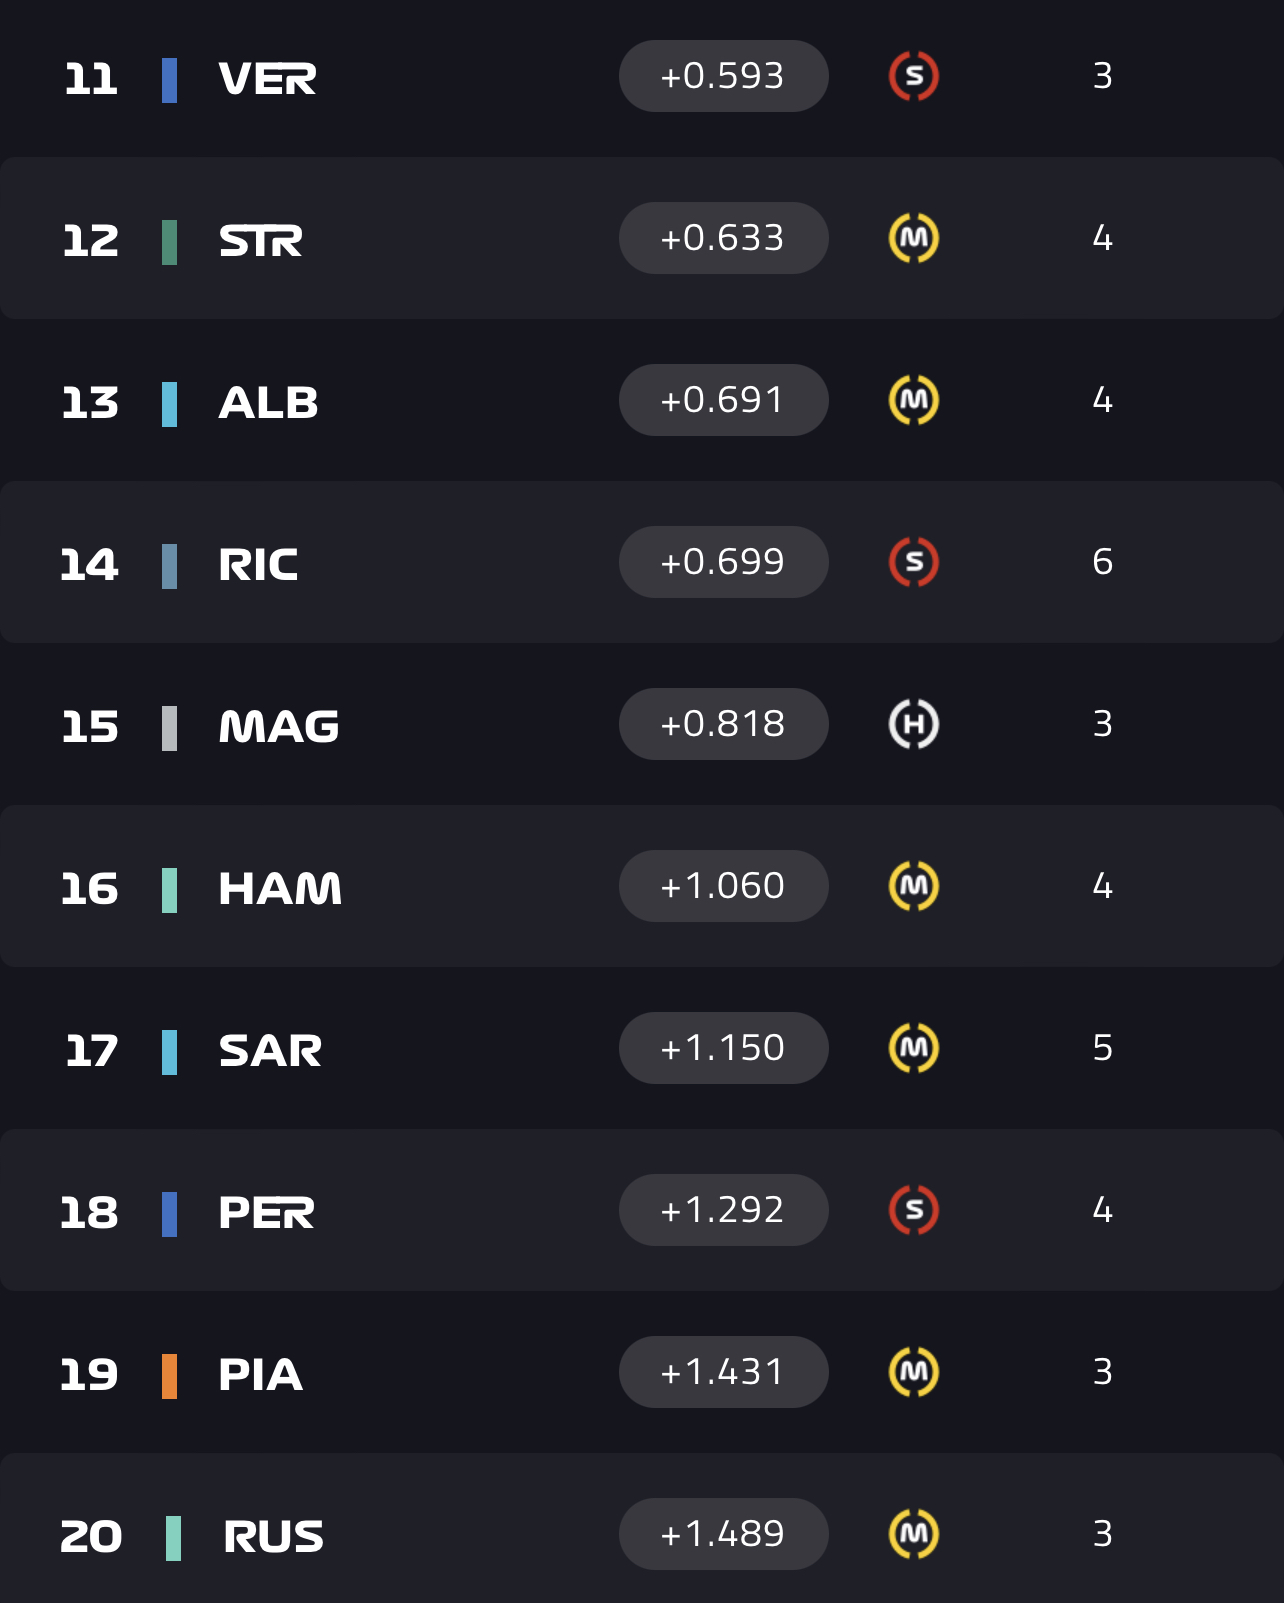Select driver name RIC
1284x1603 pixels.
point(258,565)
